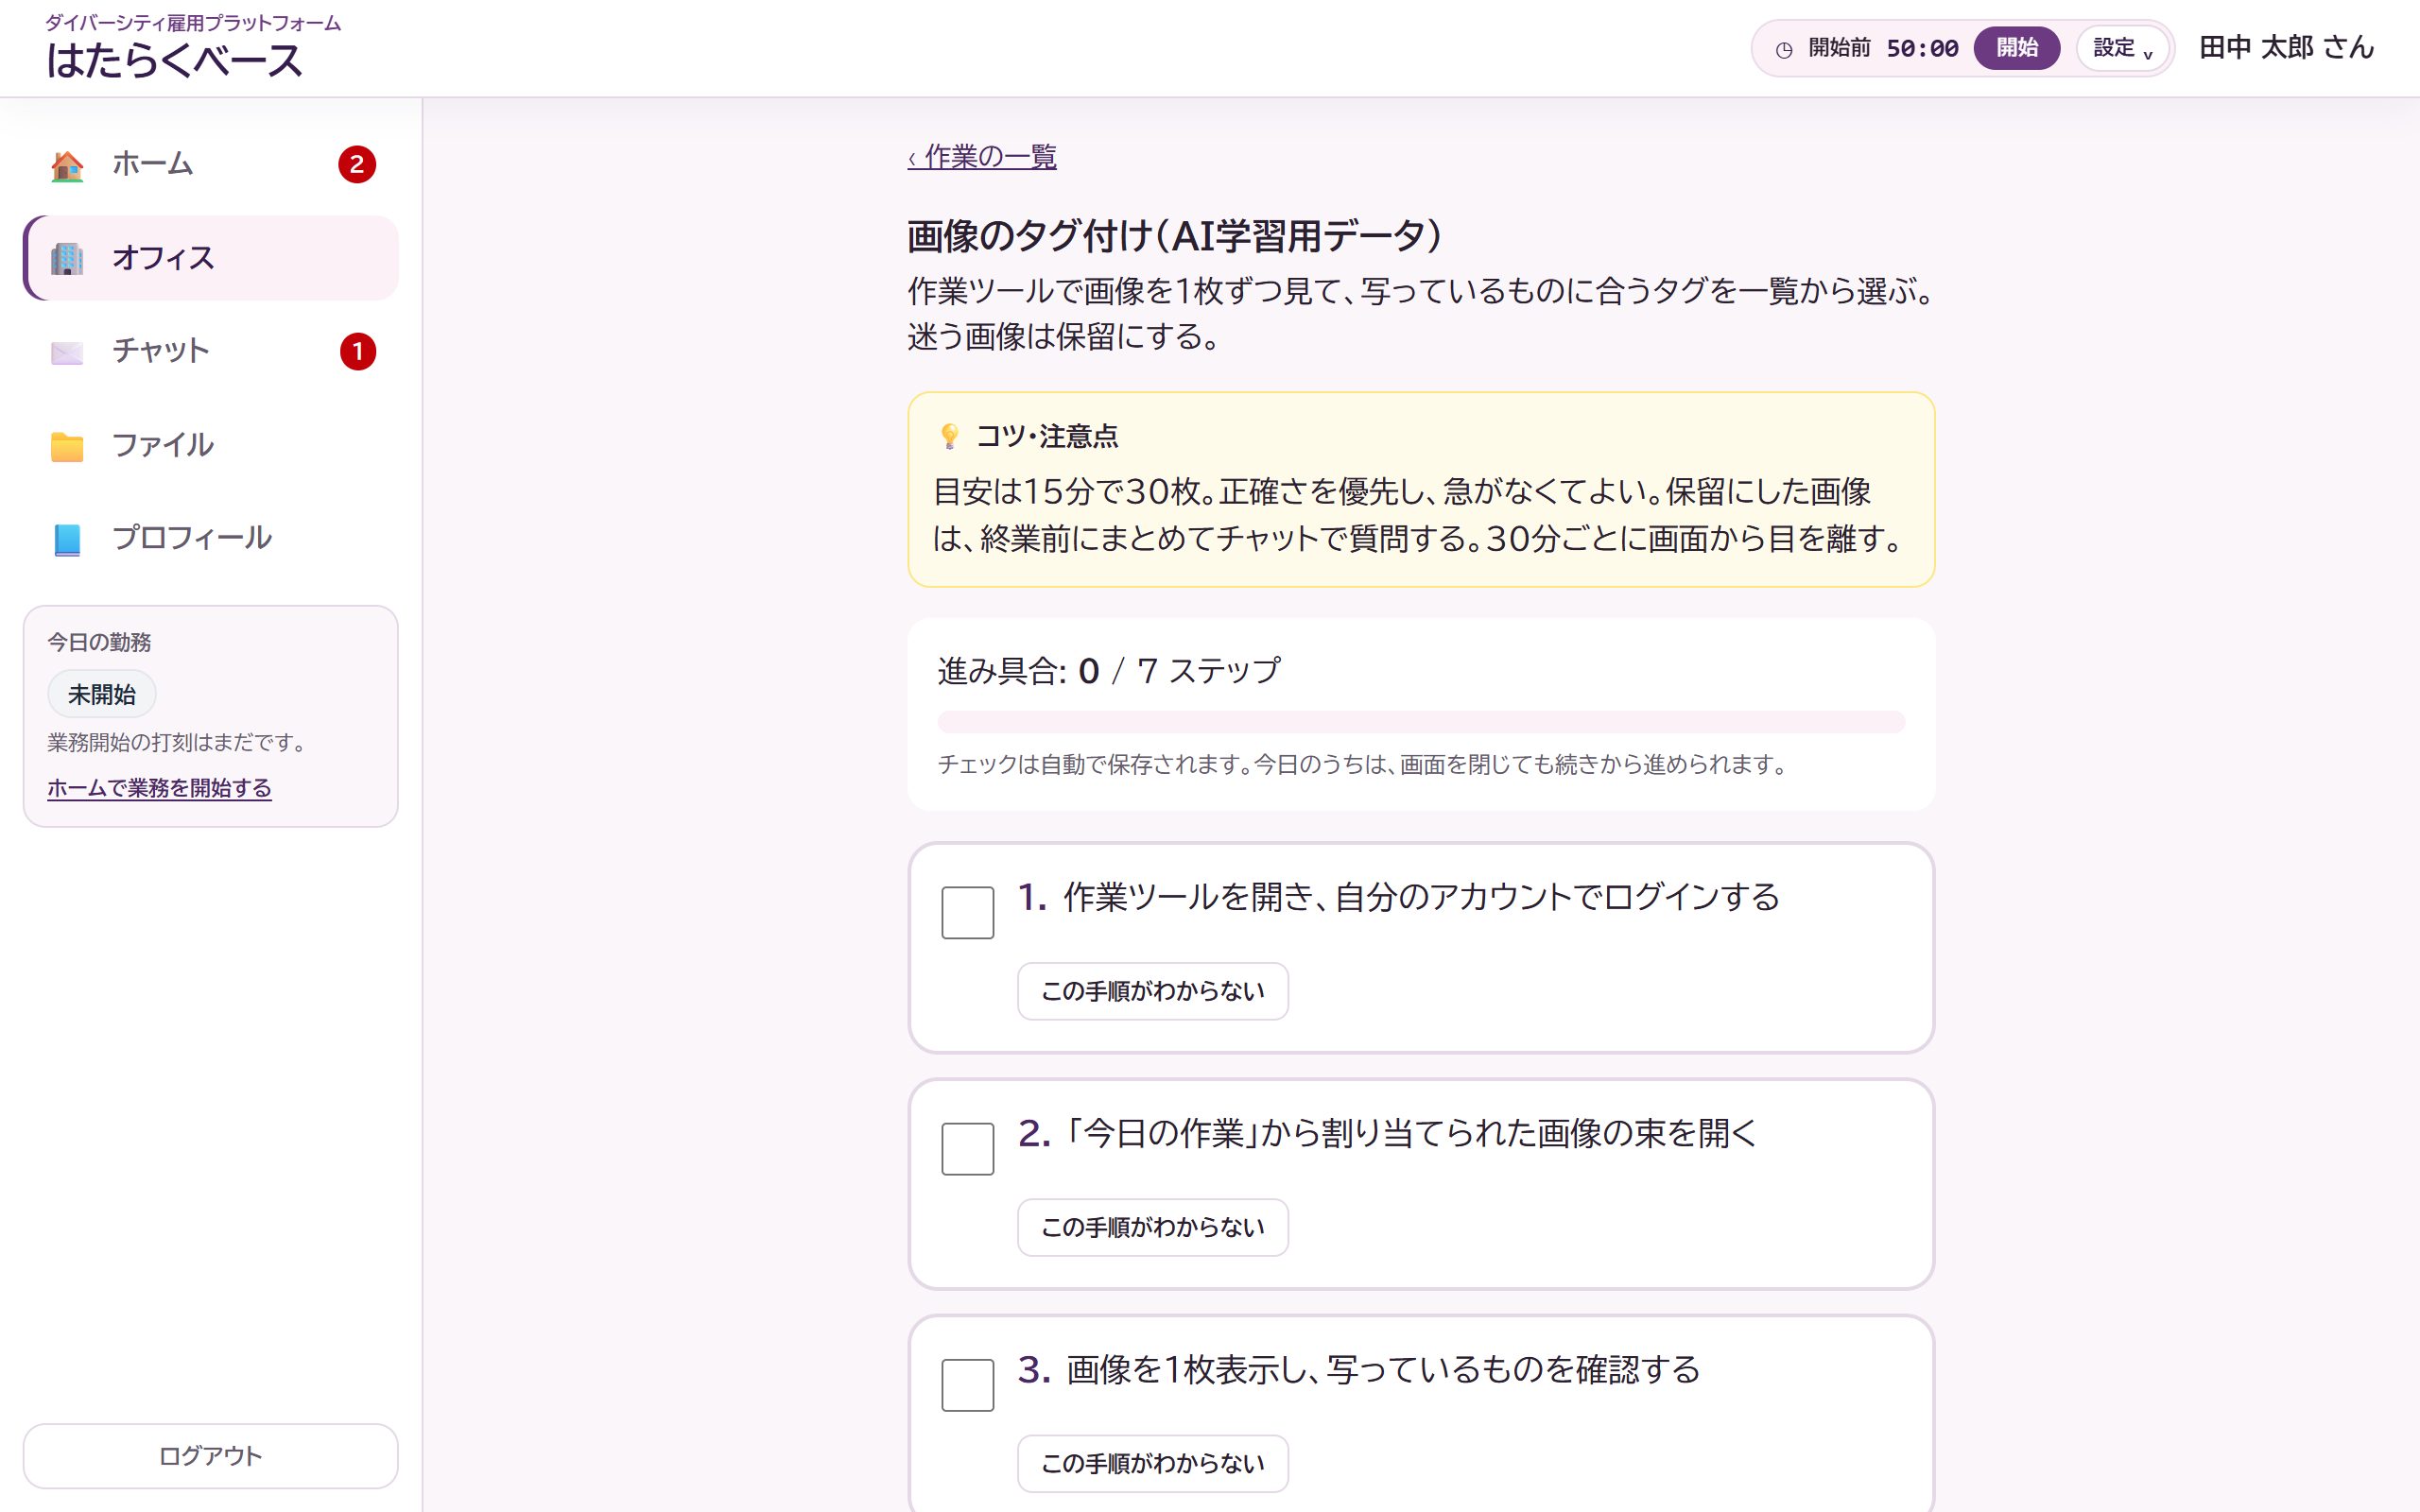Click step 3 text 写っているものを確認する
This screenshot has width=2420, height=1512.
(1513, 1369)
